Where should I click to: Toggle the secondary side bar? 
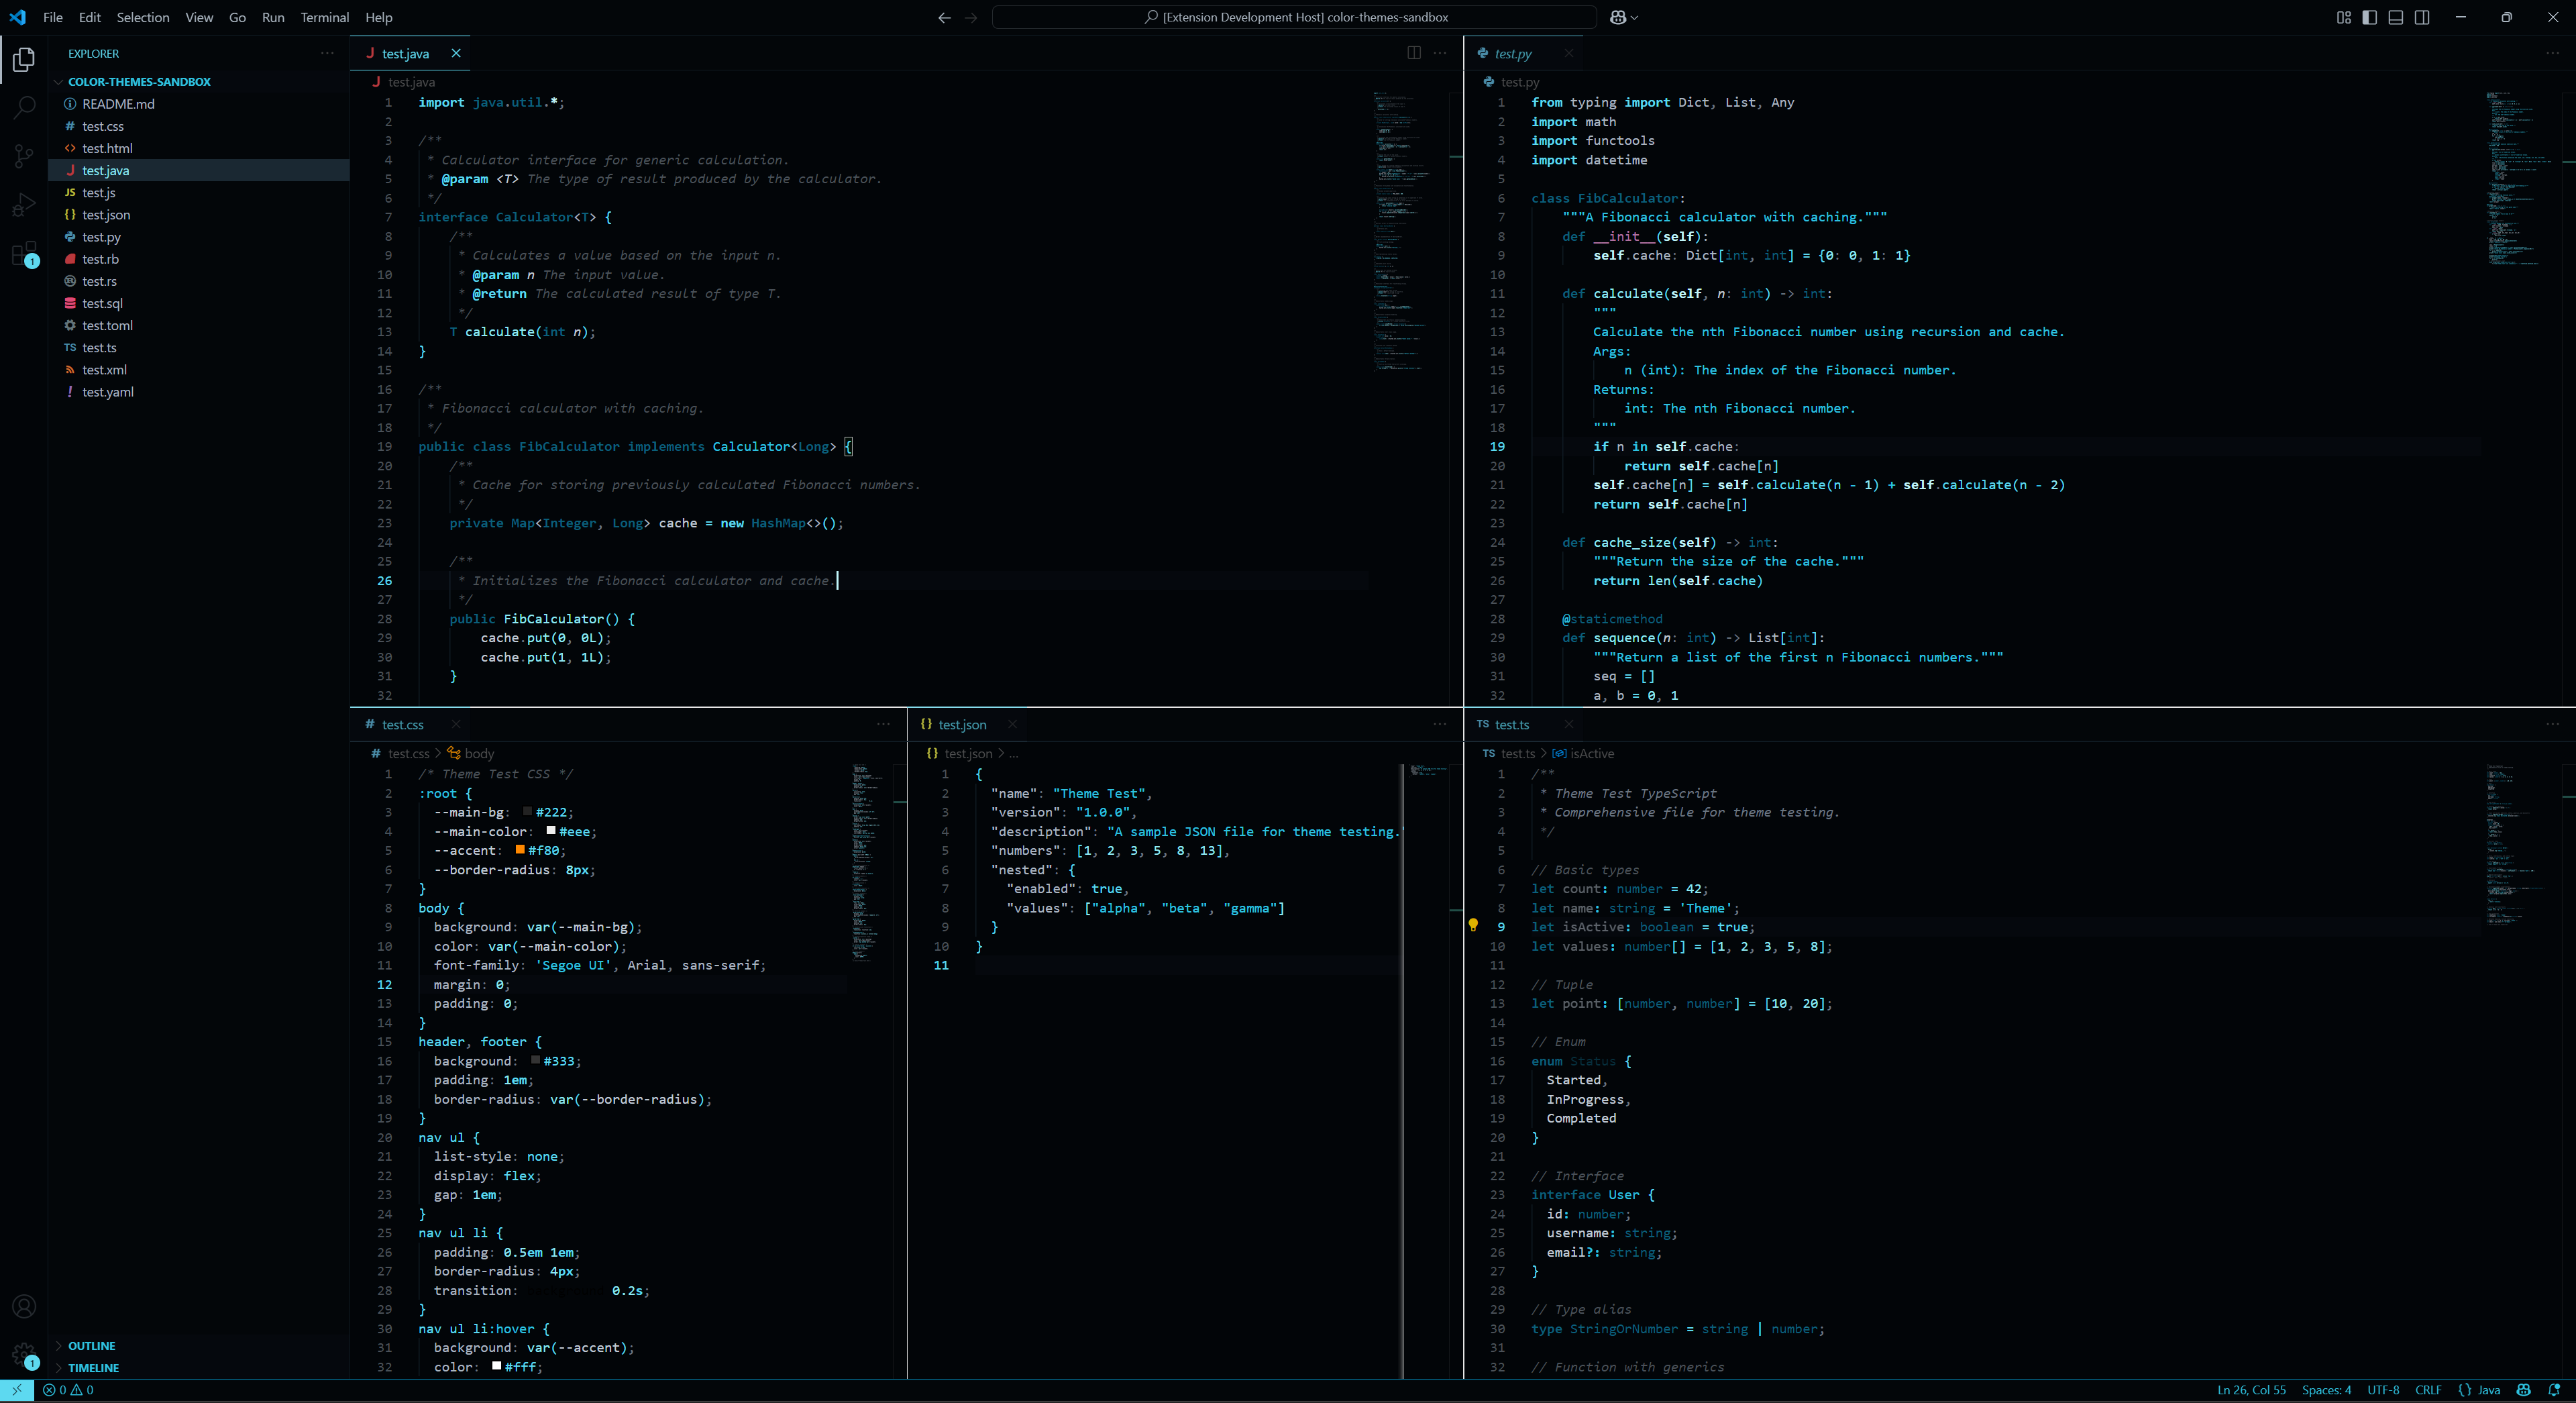point(2421,17)
